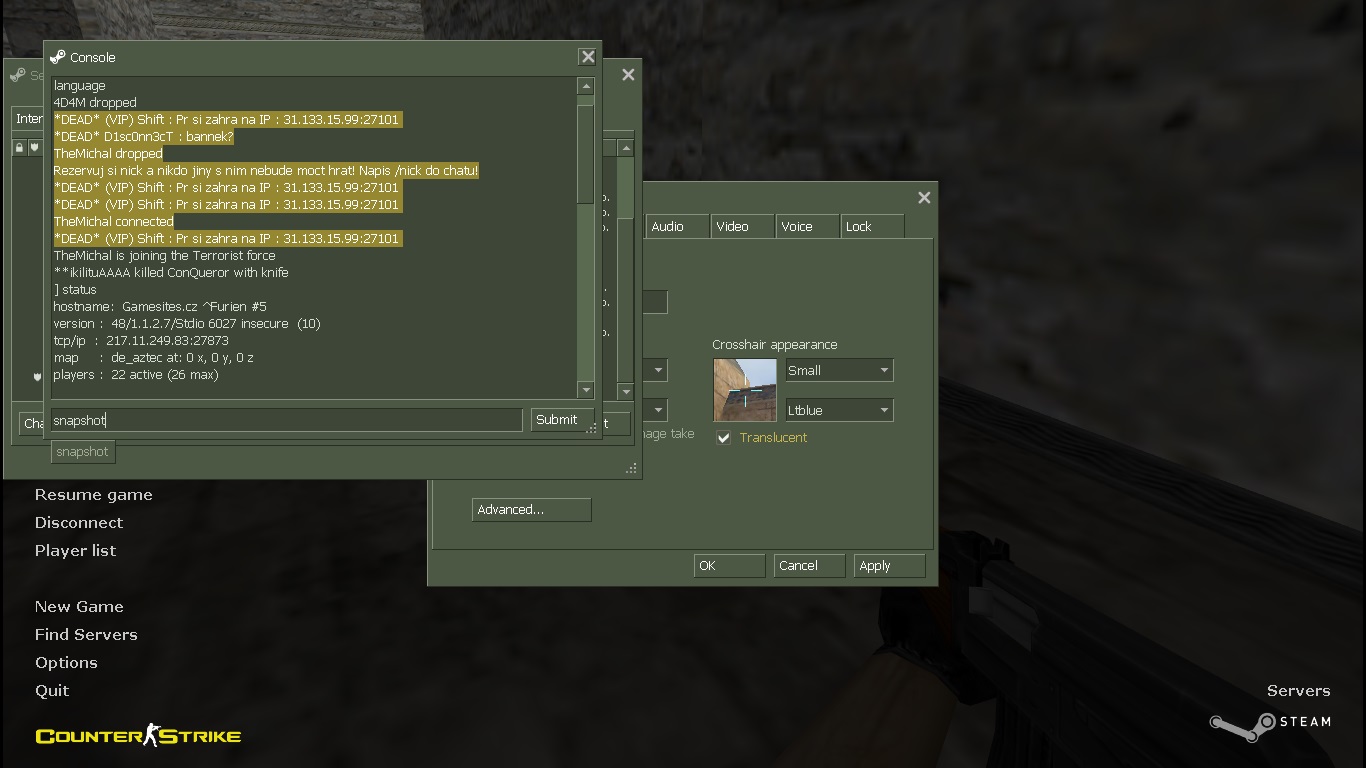
Task: Click the Steam icon in Console title bar
Action: 58,57
